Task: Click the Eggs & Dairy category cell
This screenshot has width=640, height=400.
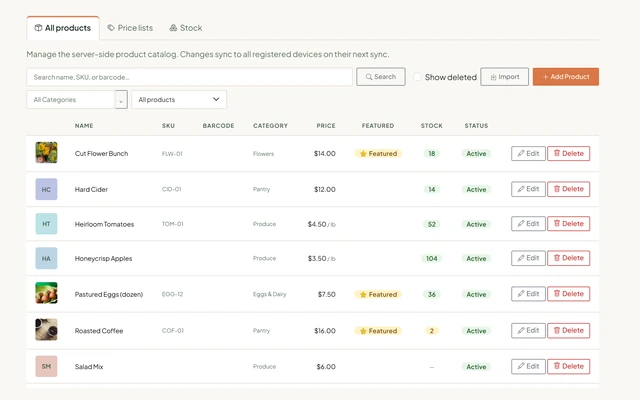Action: point(269,294)
